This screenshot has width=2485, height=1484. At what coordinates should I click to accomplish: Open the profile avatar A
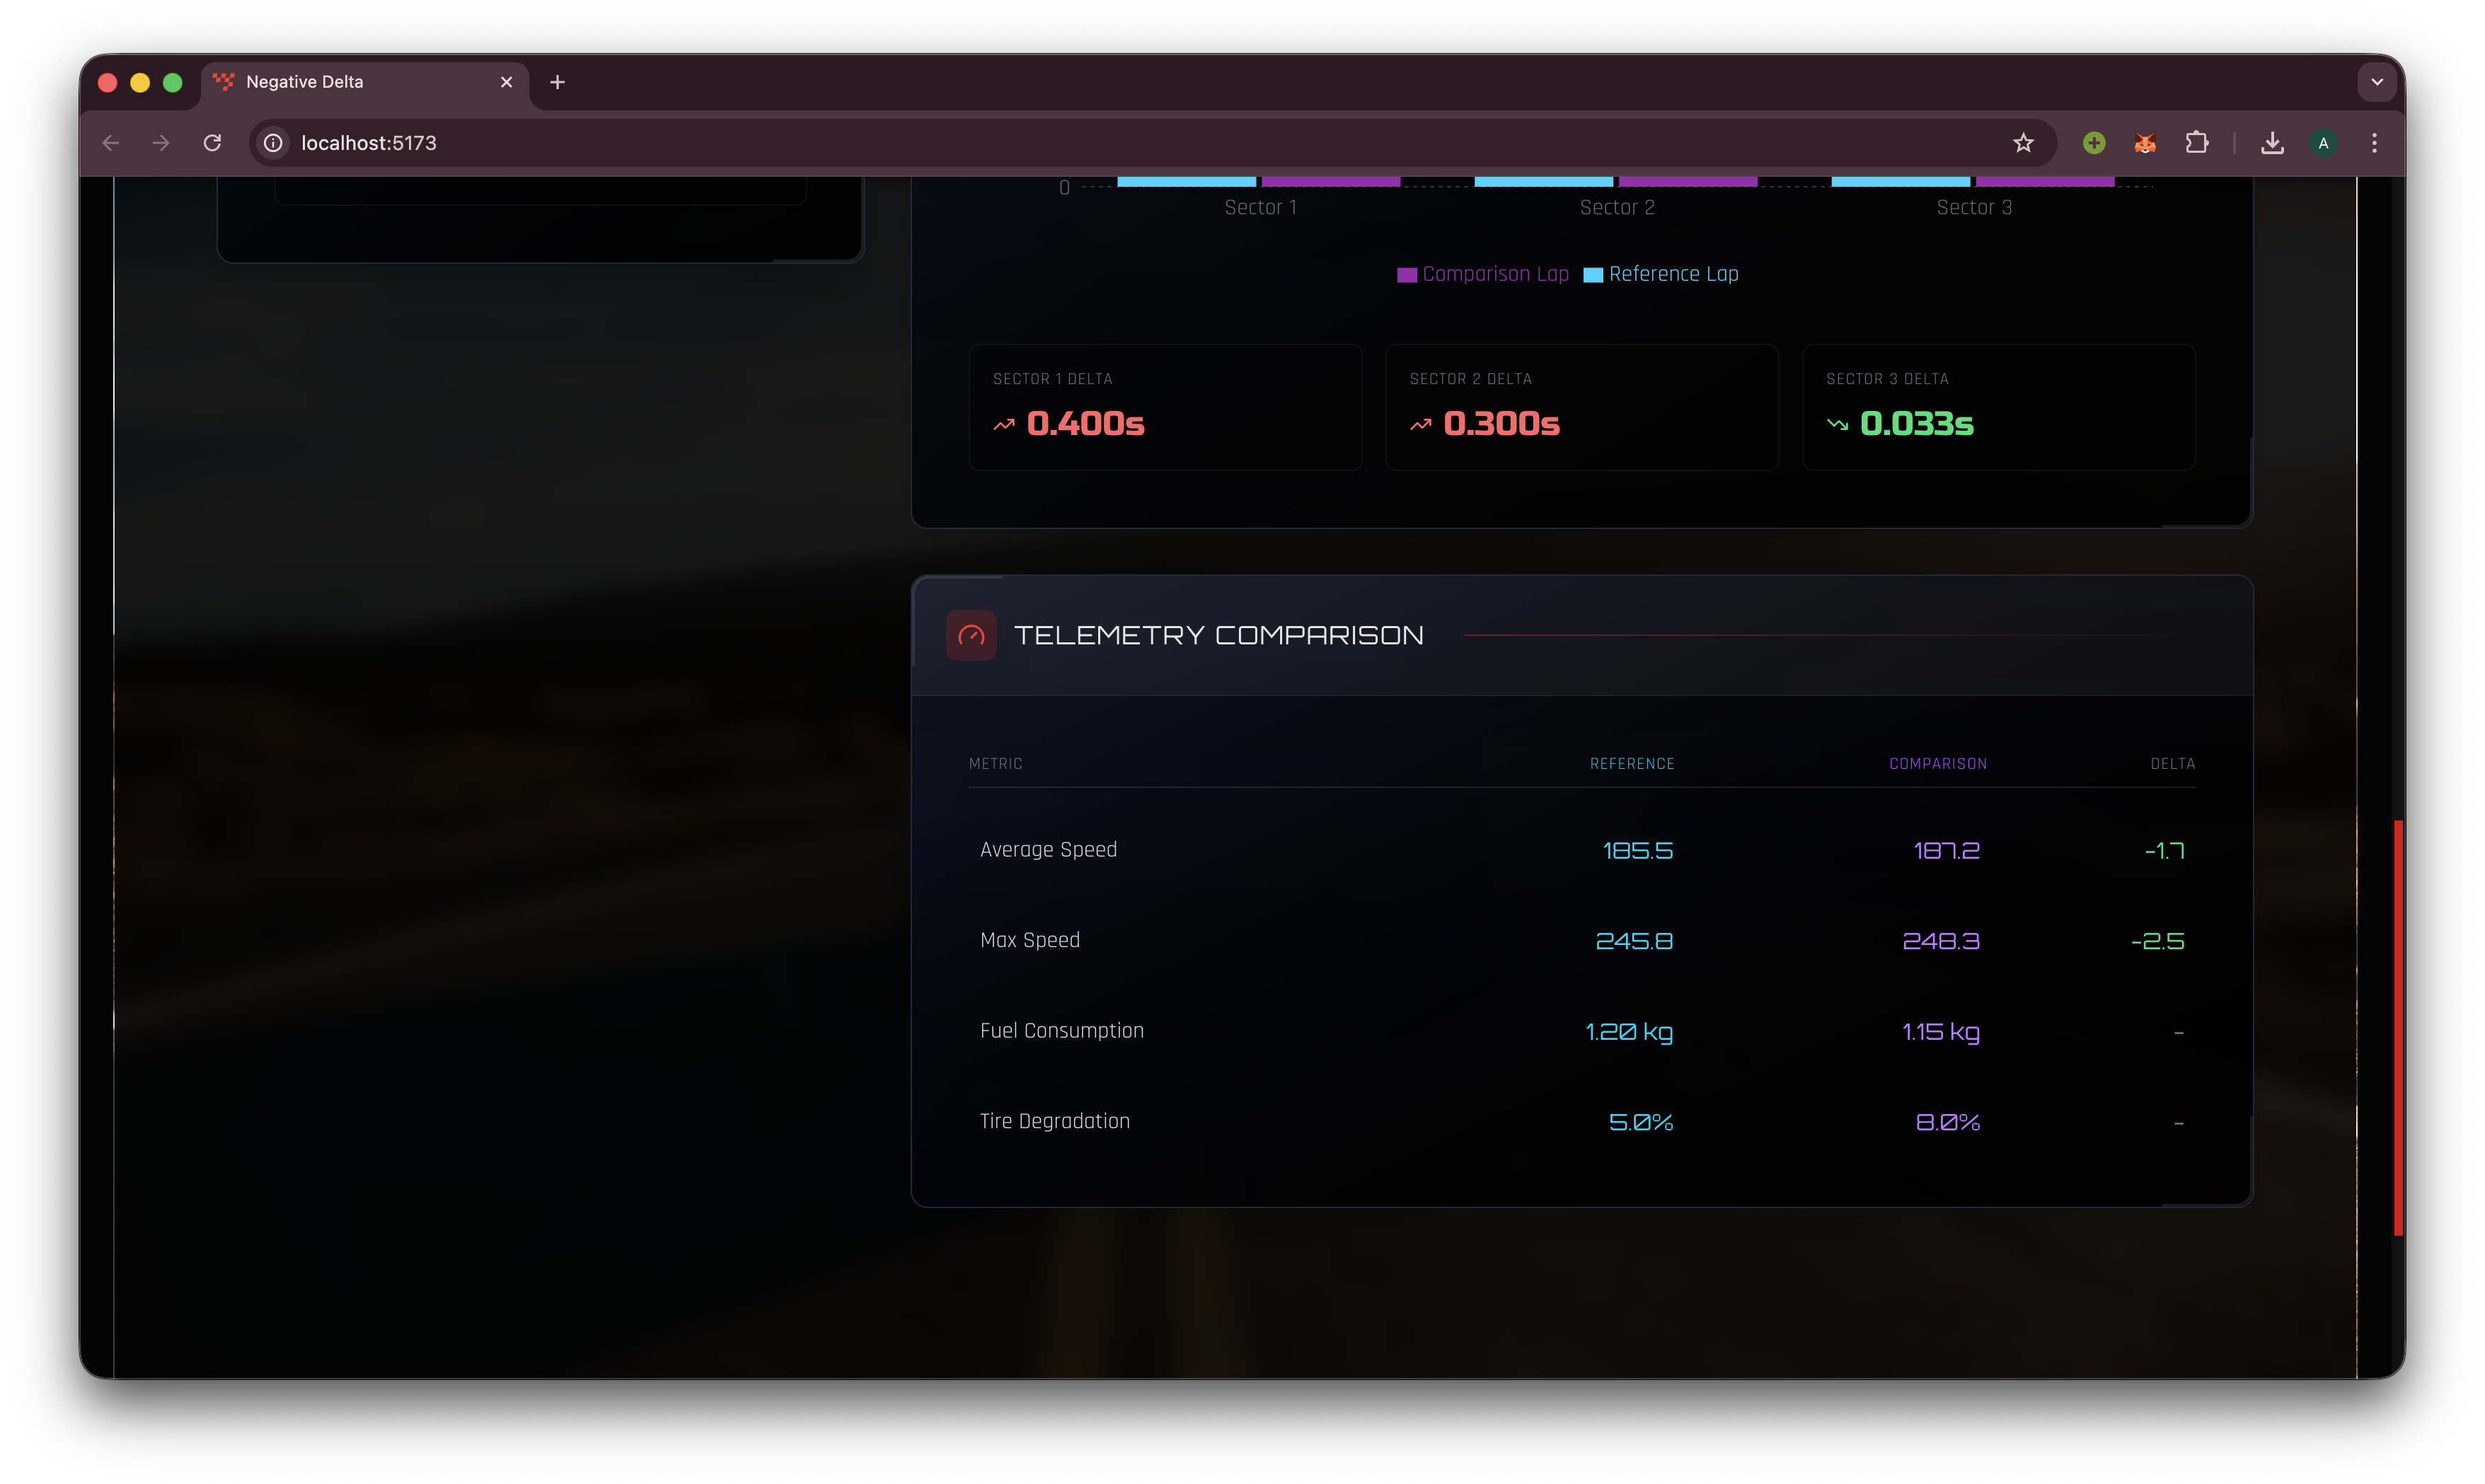(2323, 143)
